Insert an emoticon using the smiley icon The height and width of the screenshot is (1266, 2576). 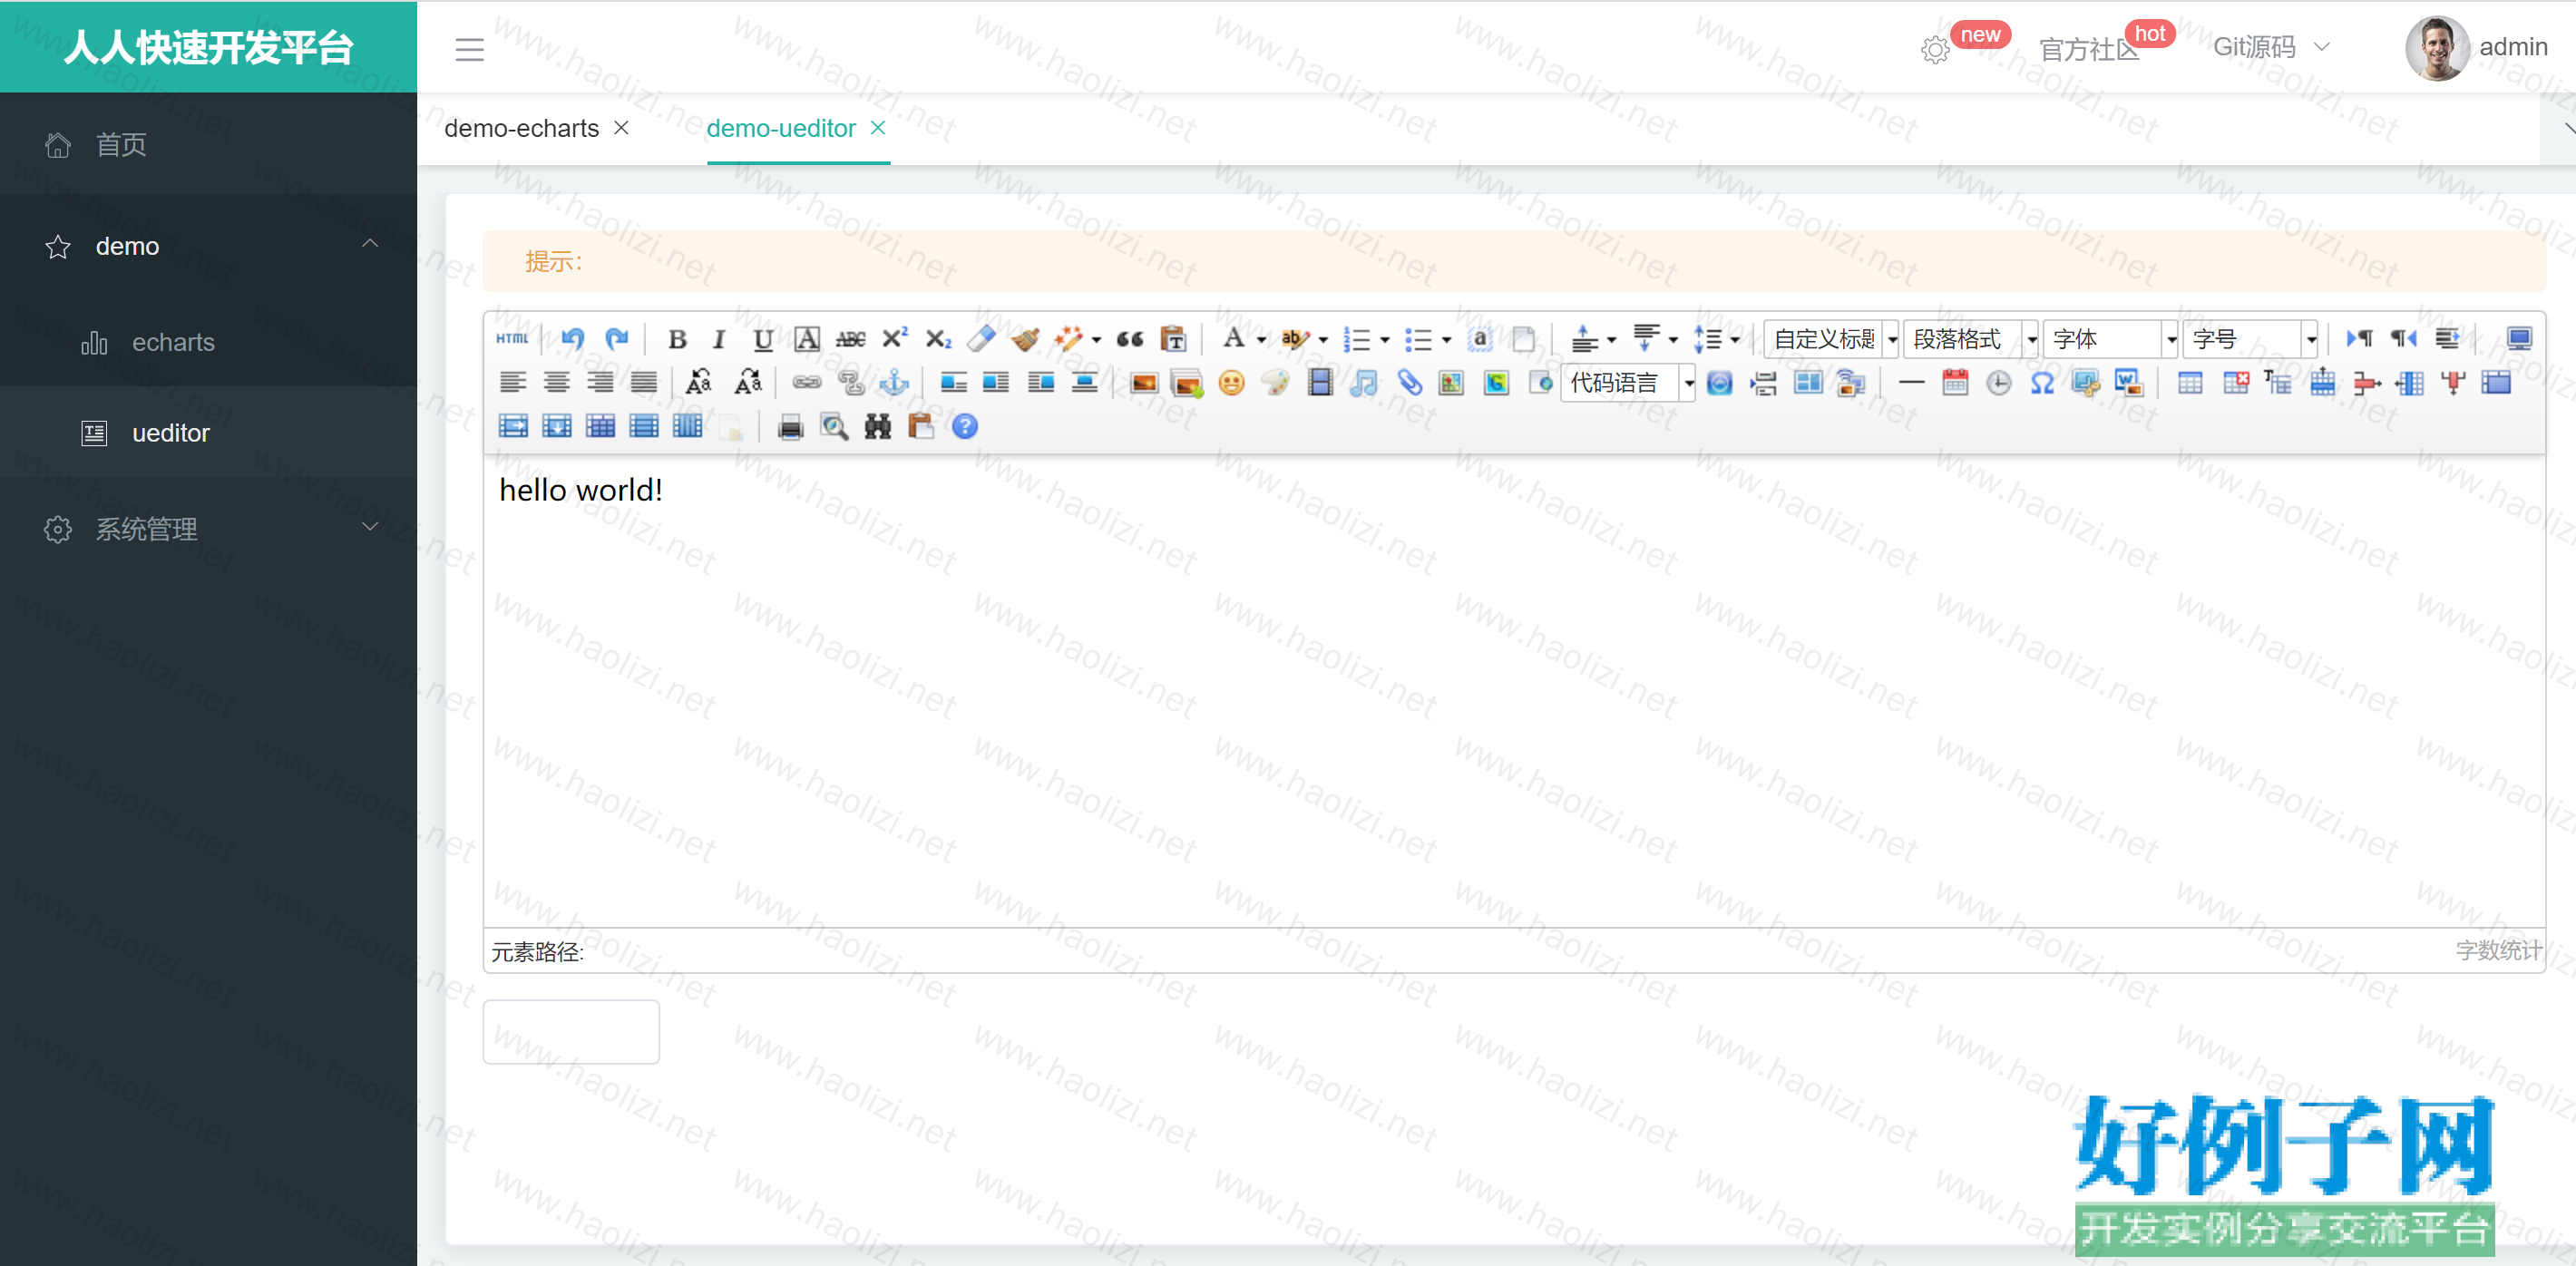point(1232,383)
